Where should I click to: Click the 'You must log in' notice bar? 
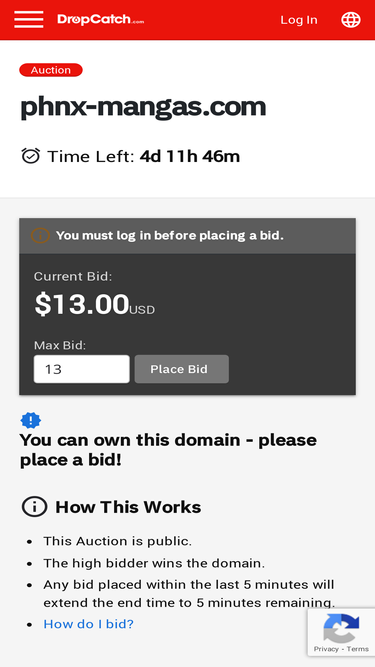pos(188,236)
